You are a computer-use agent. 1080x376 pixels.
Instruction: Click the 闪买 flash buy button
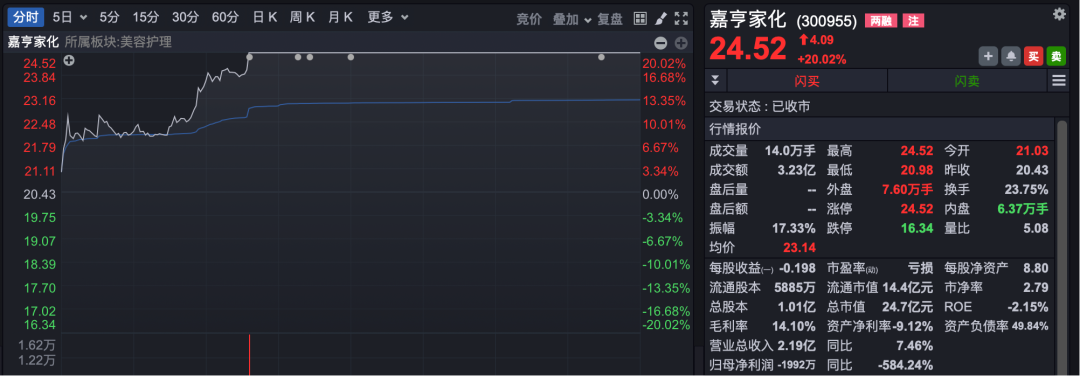[x=807, y=81]
